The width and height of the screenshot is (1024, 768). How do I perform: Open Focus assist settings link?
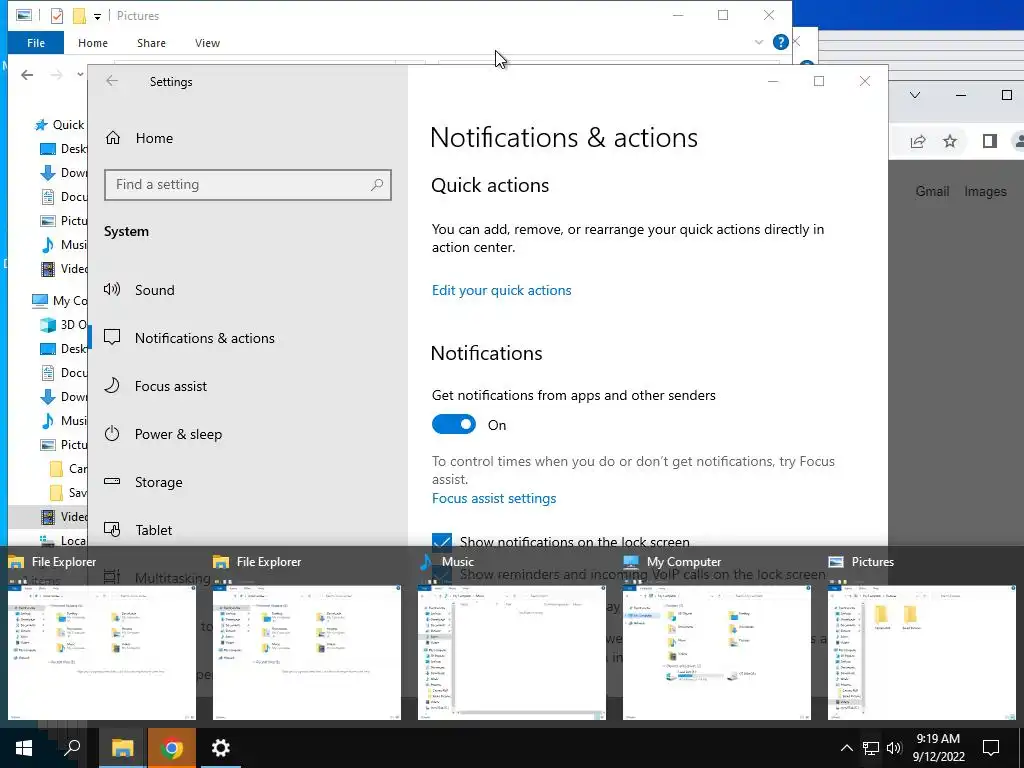coord(494,498)
